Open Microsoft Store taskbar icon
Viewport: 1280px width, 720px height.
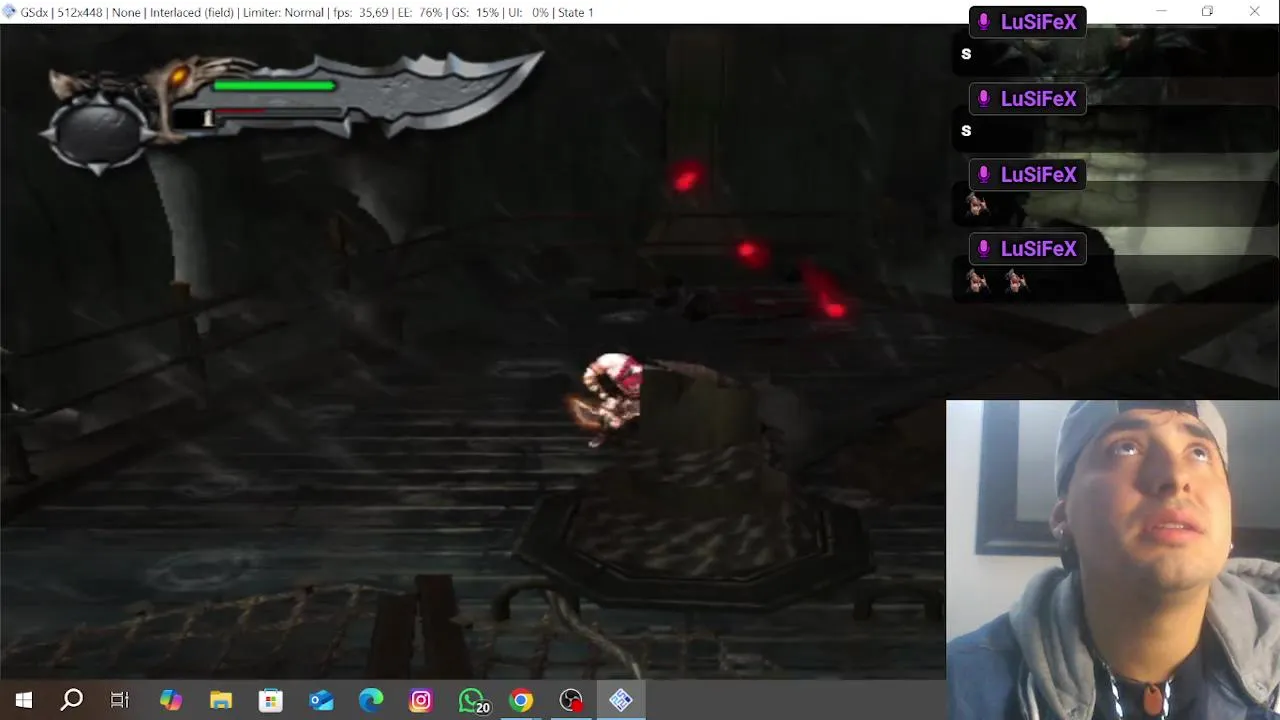point(271,700)
